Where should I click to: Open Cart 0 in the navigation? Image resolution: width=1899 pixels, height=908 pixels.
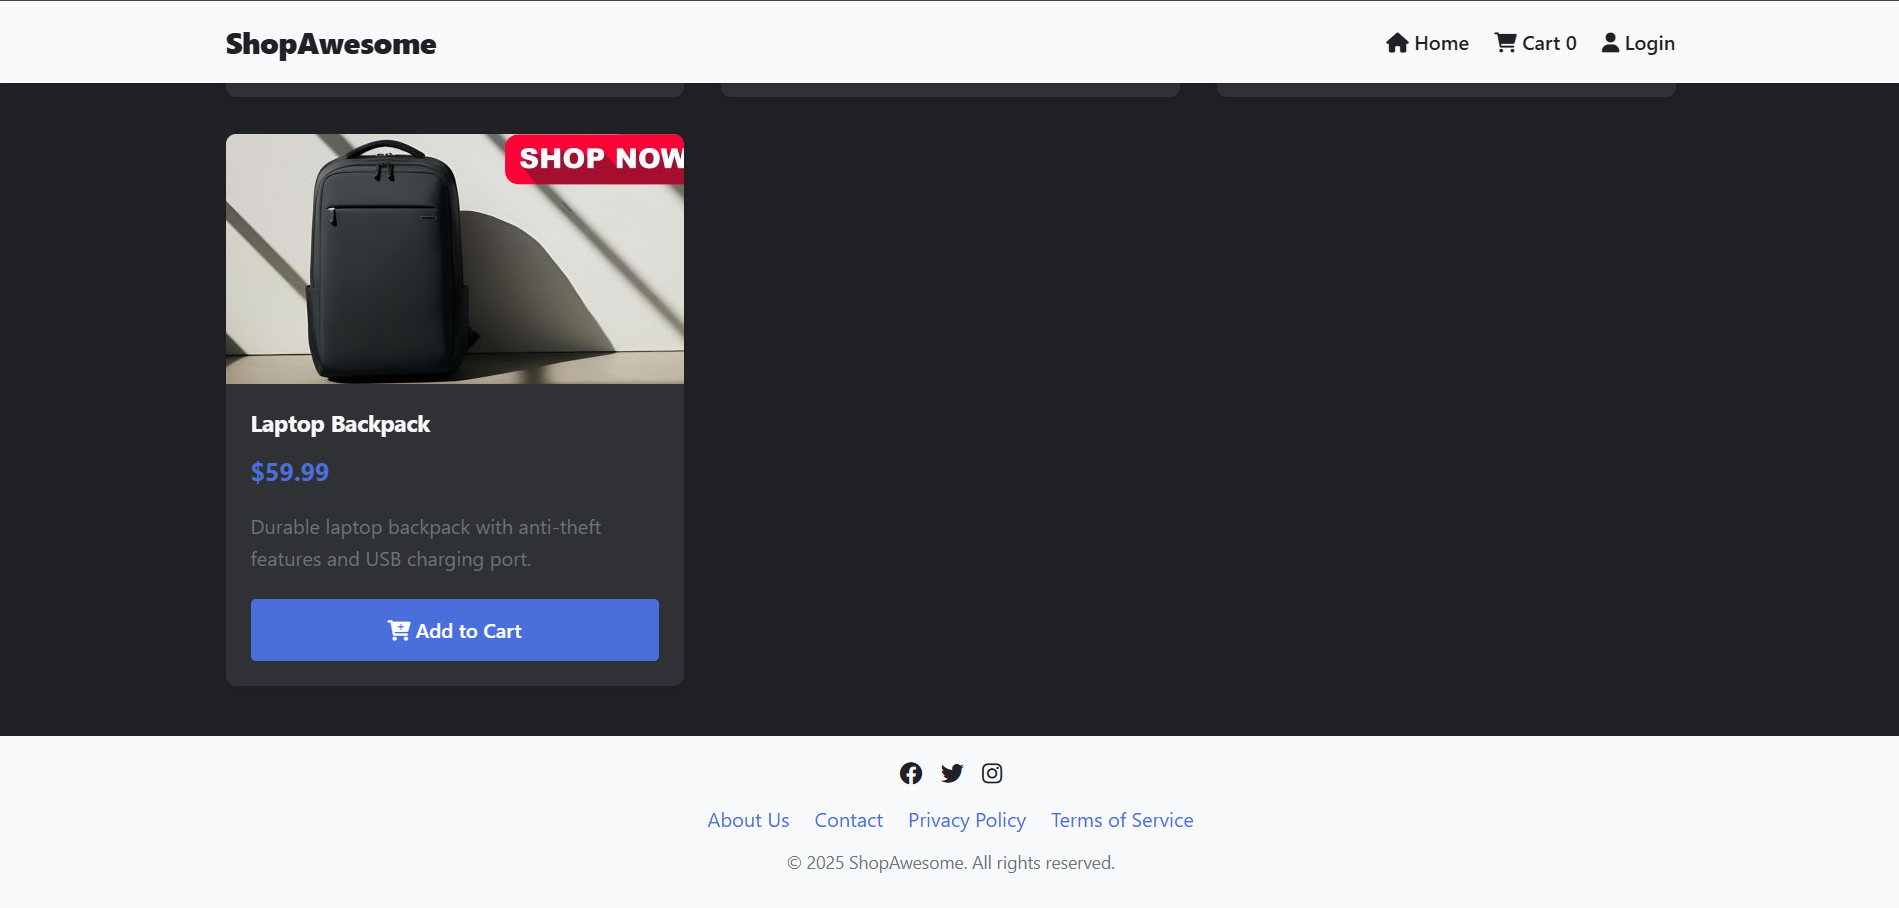tap(1535, 43)
